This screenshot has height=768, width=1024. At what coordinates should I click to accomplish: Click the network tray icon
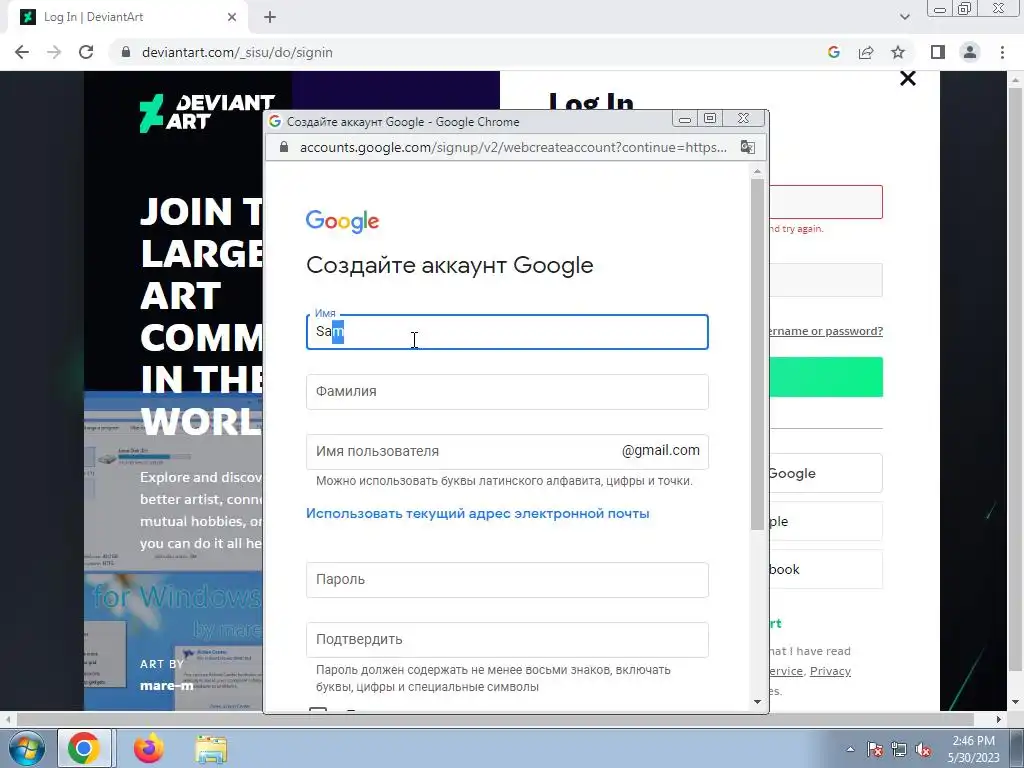tap(899, 749)
